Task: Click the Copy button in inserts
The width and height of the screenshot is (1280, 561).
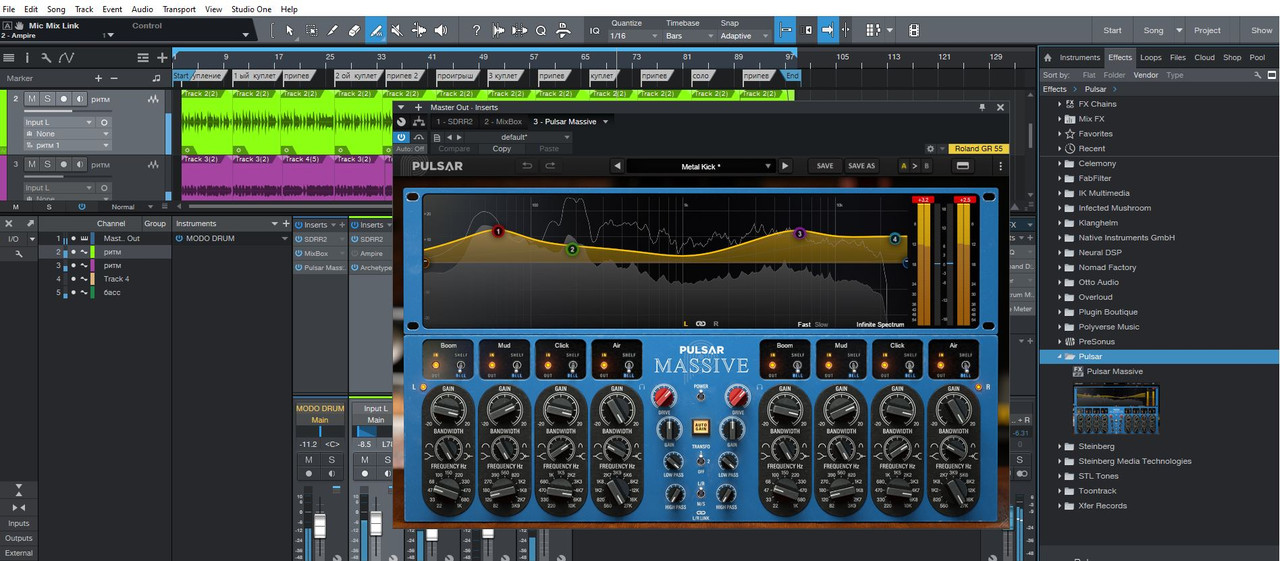Action: (502, 149)
